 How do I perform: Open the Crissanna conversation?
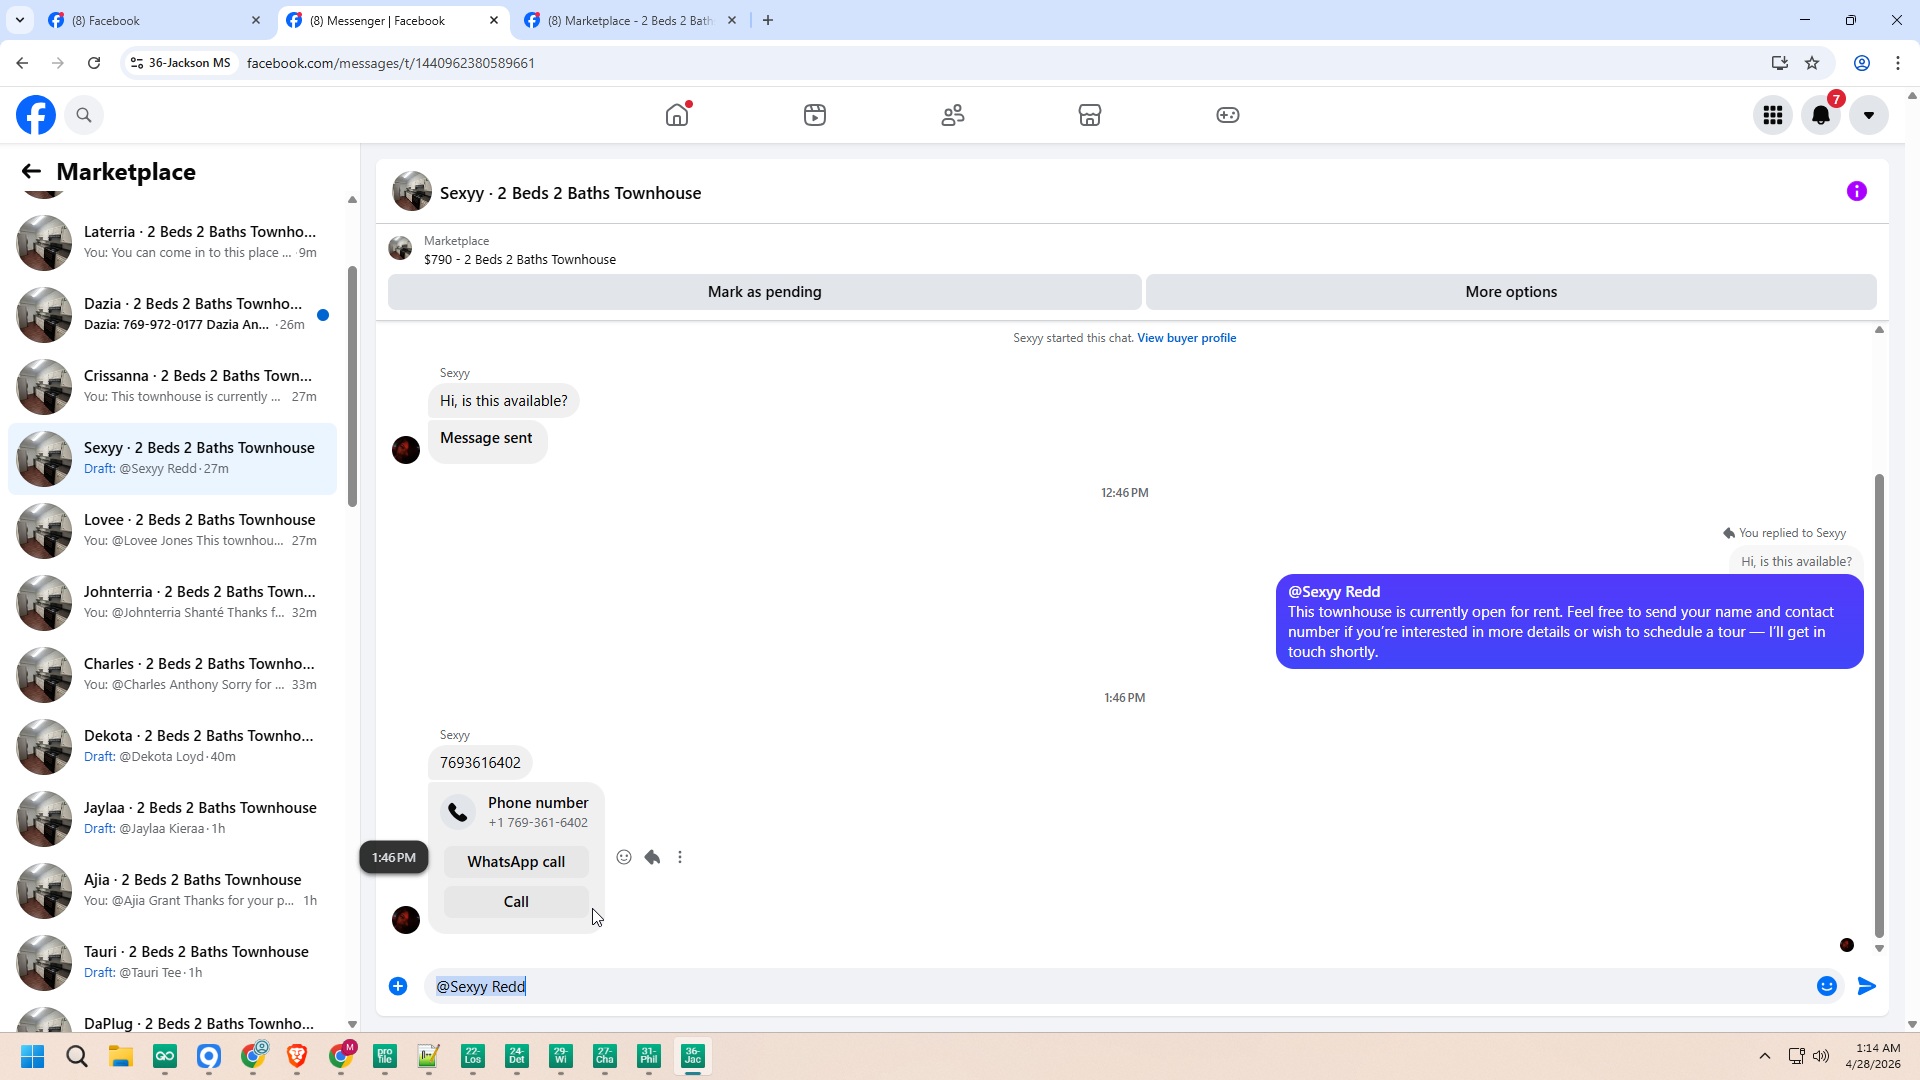coord(172,386)
